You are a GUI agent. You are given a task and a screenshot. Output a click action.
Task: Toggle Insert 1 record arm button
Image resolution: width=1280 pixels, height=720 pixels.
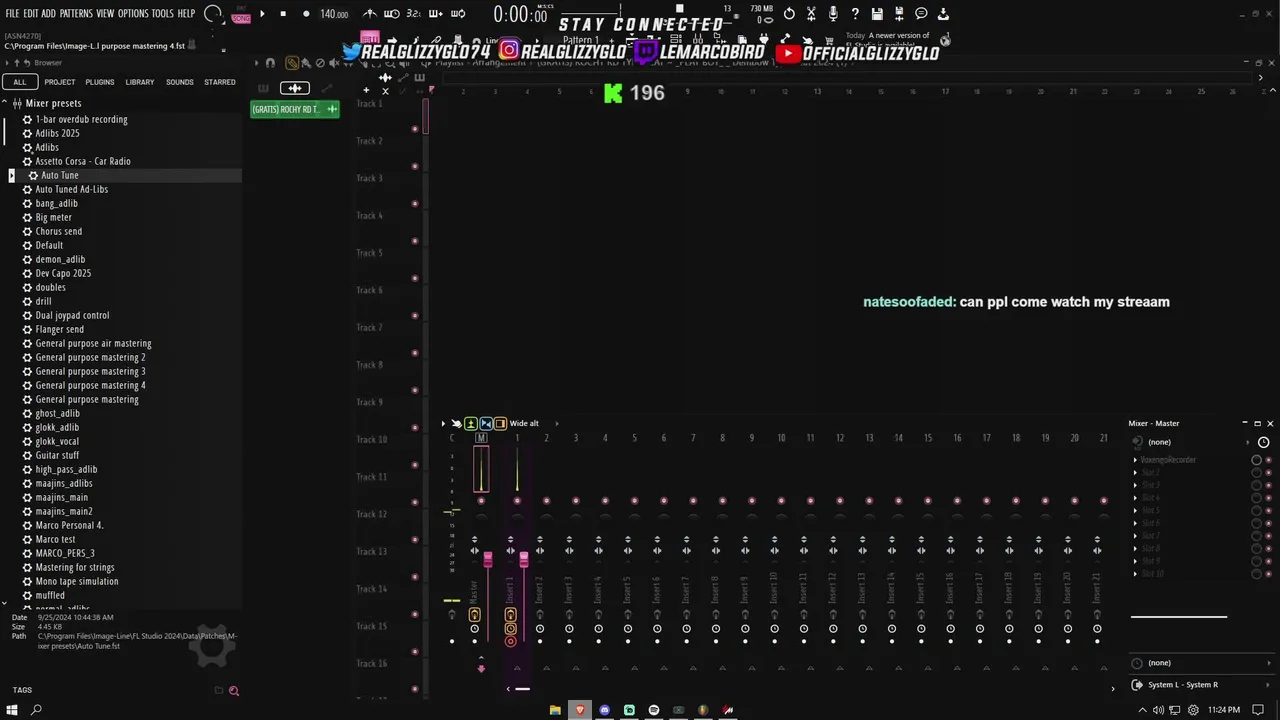(510, 641)
